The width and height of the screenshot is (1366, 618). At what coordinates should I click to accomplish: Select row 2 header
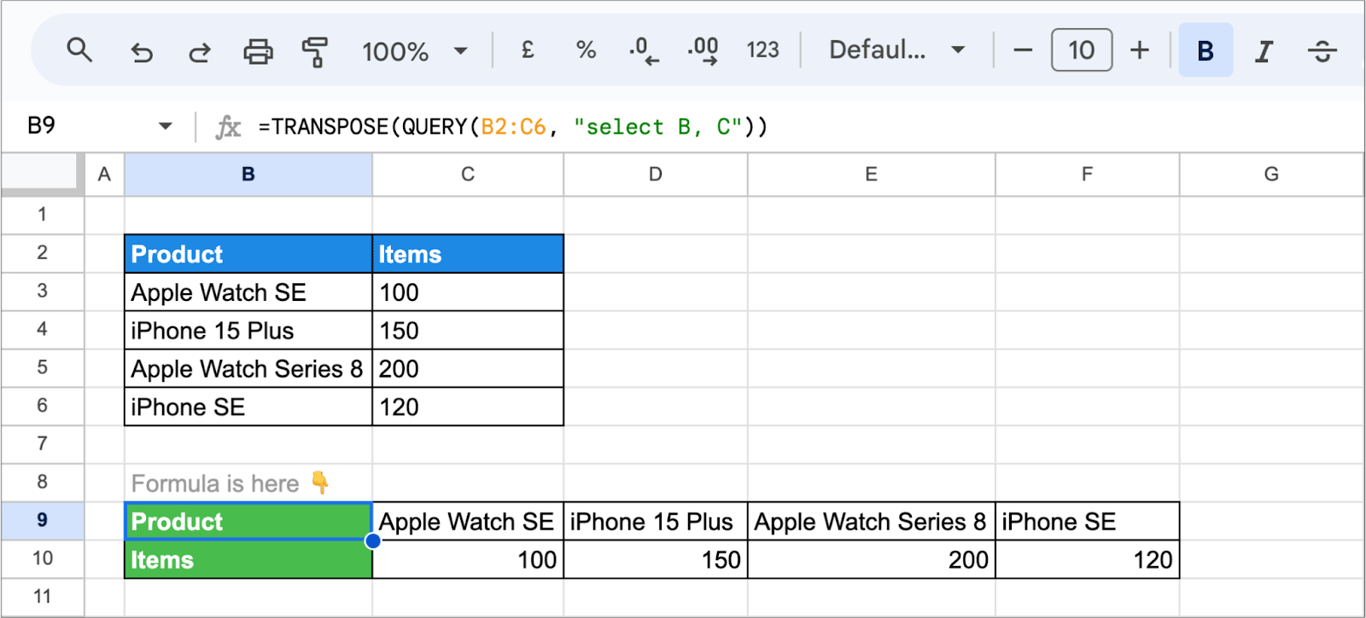[x=42, y=253]
